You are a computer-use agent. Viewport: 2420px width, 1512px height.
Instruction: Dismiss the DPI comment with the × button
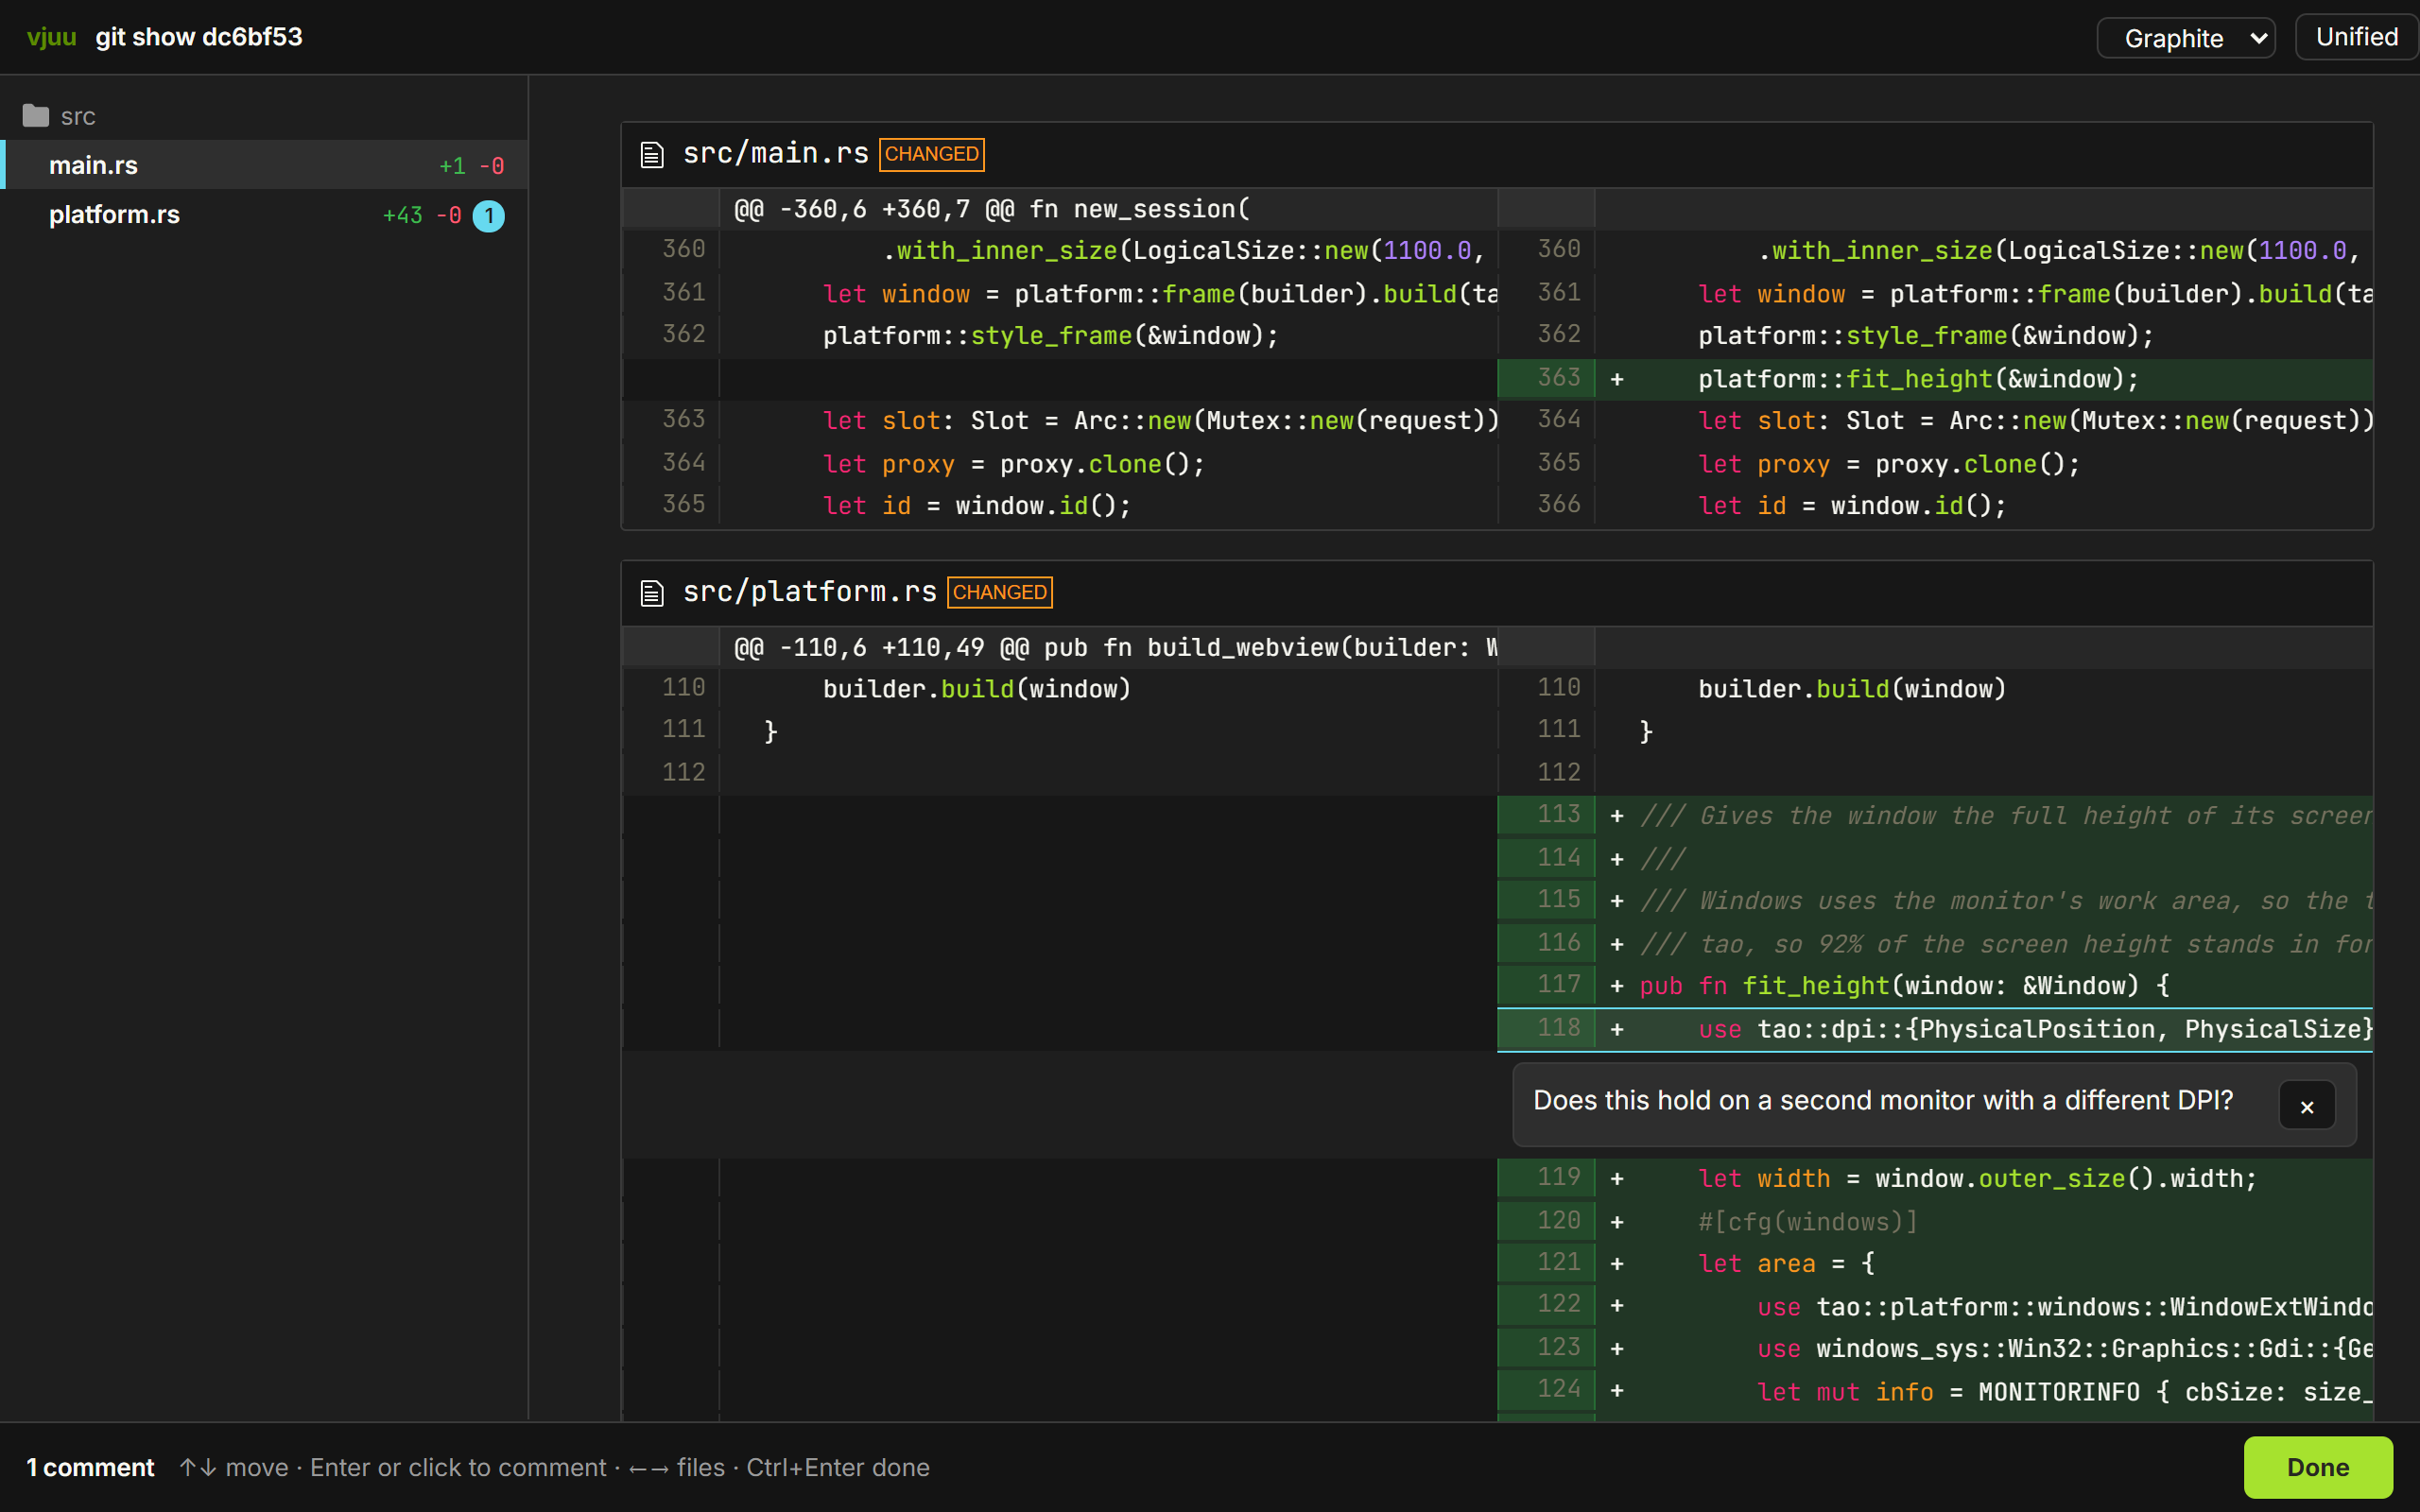point(2307,1105)
